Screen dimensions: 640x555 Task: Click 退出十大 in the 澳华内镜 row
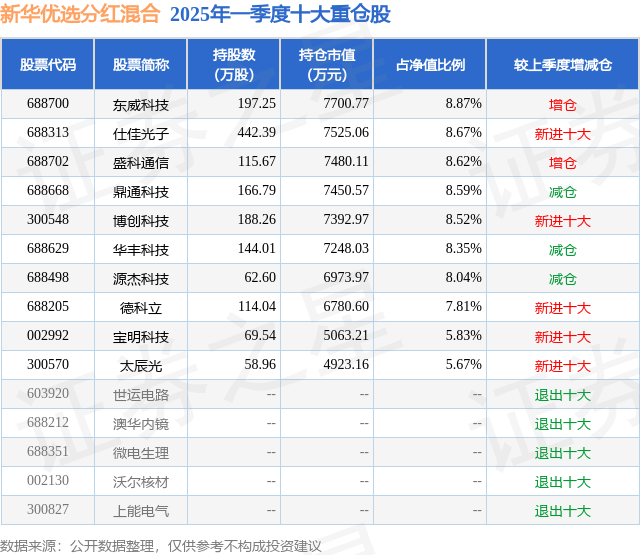(563, 424)
